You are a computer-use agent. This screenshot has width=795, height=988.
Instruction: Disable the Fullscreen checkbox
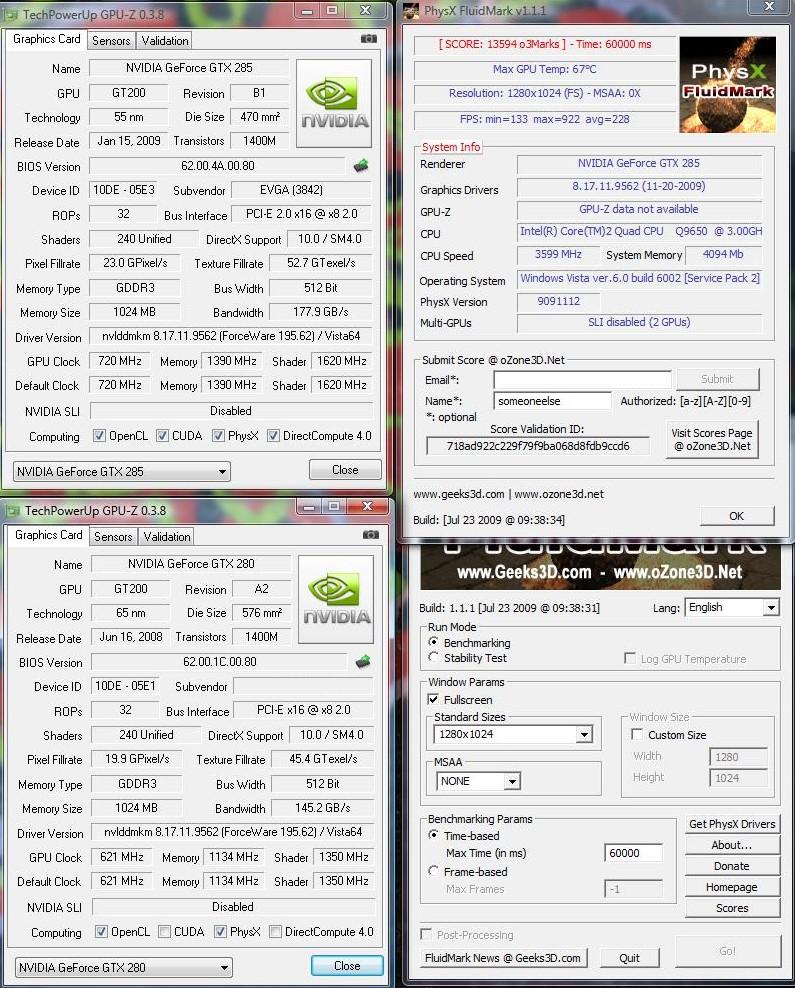pos(433,699)
